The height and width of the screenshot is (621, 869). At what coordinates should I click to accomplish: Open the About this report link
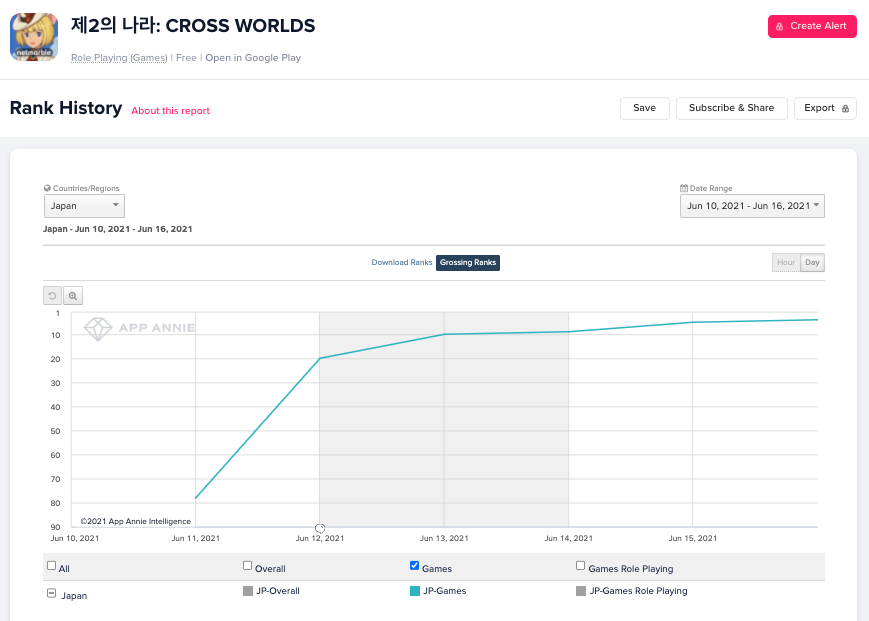(x=170, y=111)
